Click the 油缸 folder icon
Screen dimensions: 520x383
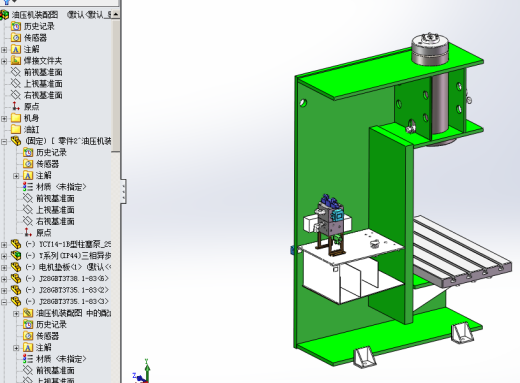tap(16, 129)
